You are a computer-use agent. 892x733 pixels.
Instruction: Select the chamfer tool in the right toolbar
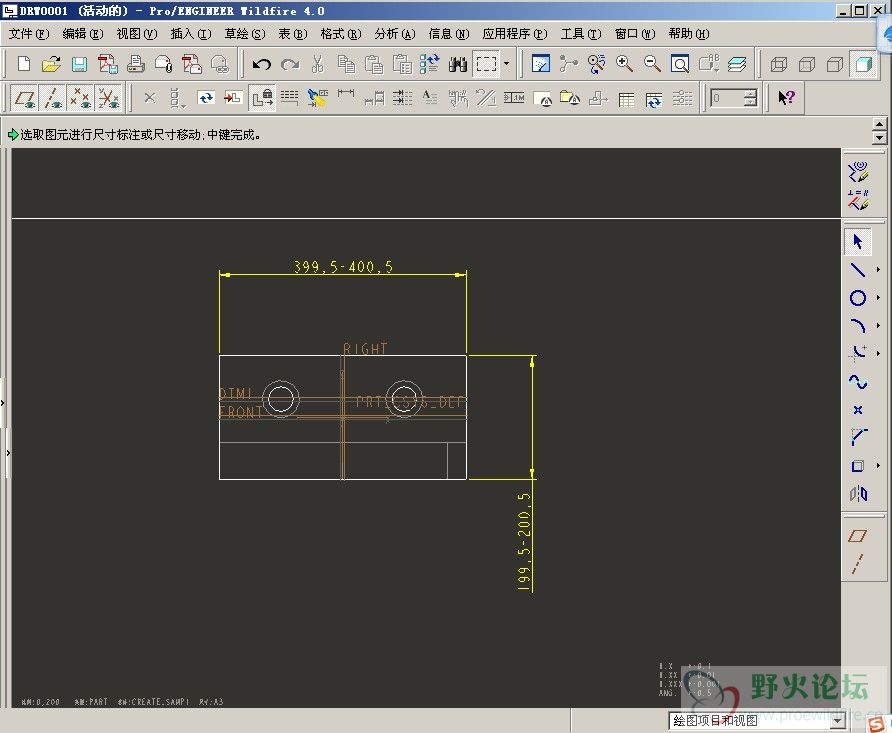tap(858, 437)
